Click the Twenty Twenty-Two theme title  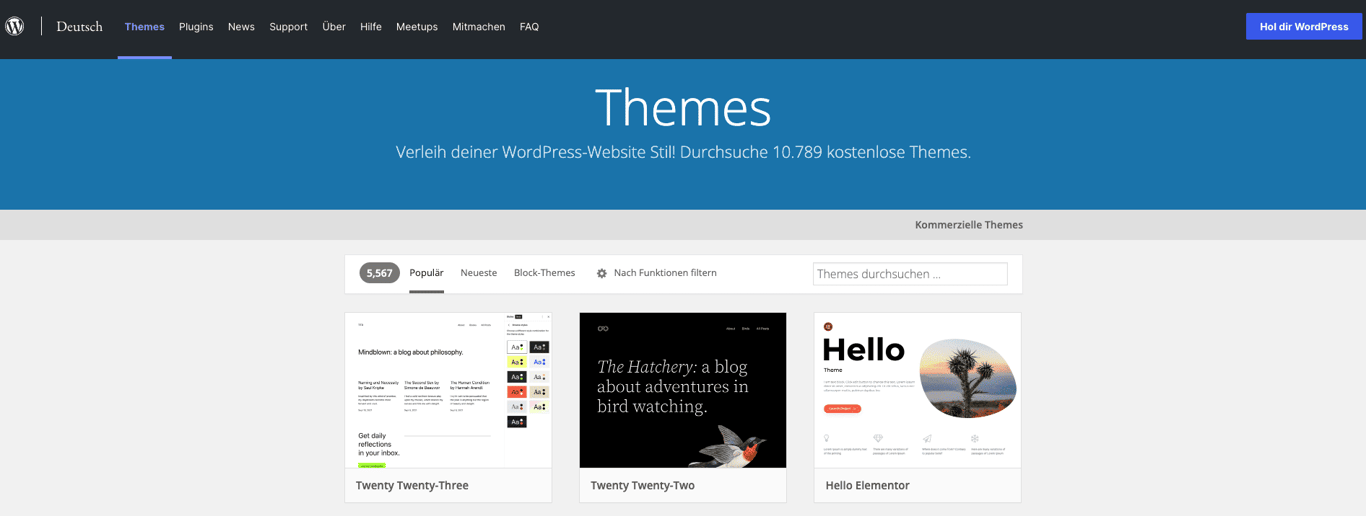(643, 486)
